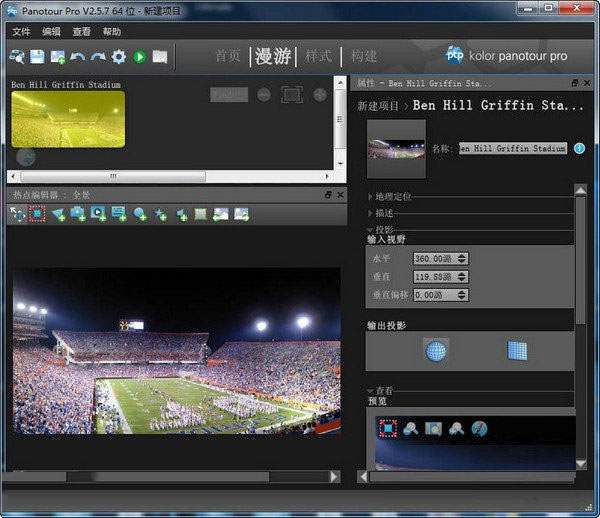Expand the 地理定位 section
This screenshot has width=600, height=518.
391,197
